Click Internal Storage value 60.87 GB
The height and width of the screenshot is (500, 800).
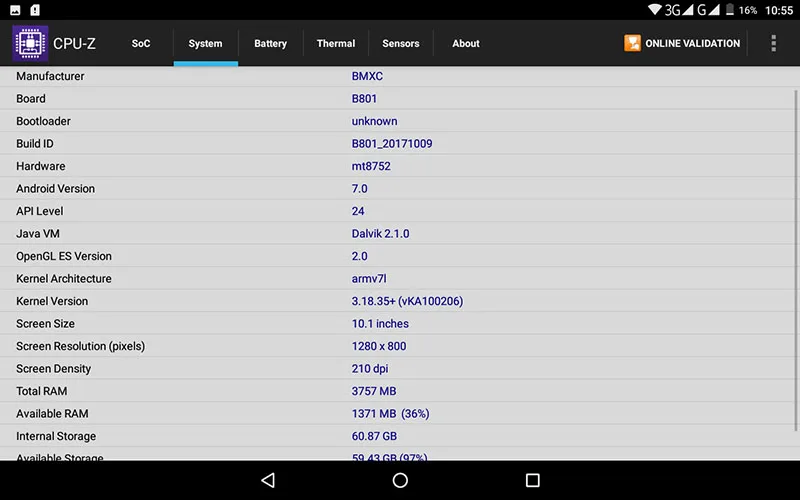374,436
